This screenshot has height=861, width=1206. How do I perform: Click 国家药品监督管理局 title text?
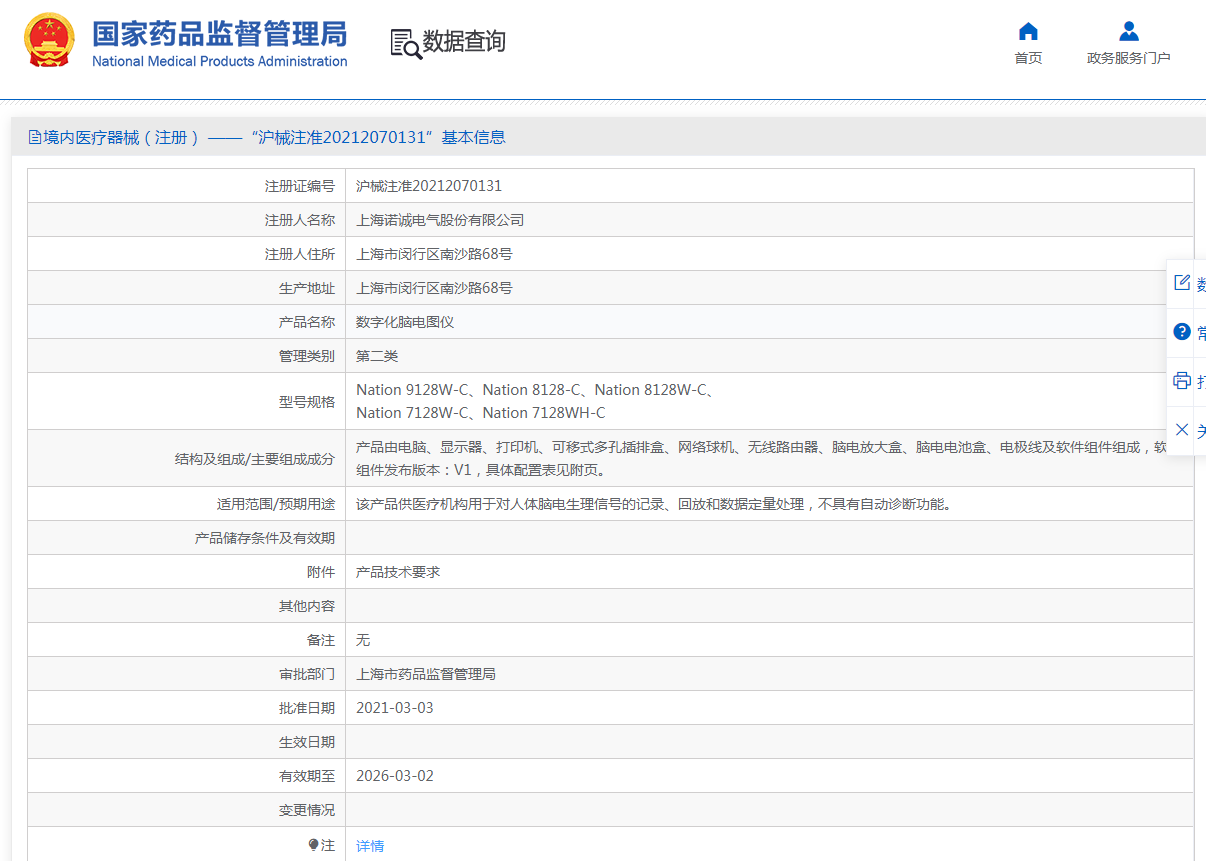(x=220, y=33)
